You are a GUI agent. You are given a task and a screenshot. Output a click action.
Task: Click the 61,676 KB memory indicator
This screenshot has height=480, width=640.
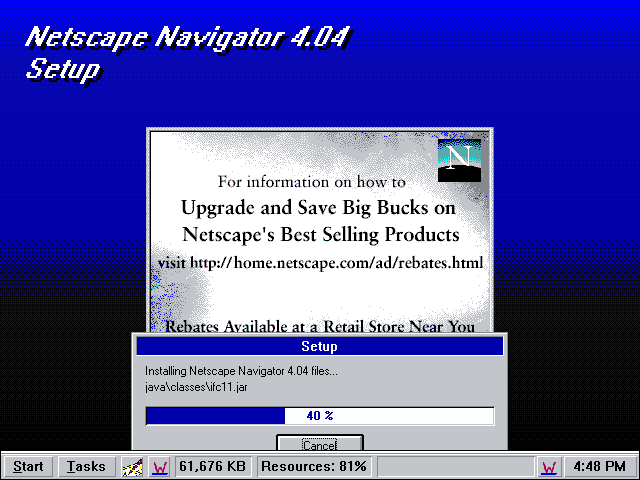tap(214, 466)
